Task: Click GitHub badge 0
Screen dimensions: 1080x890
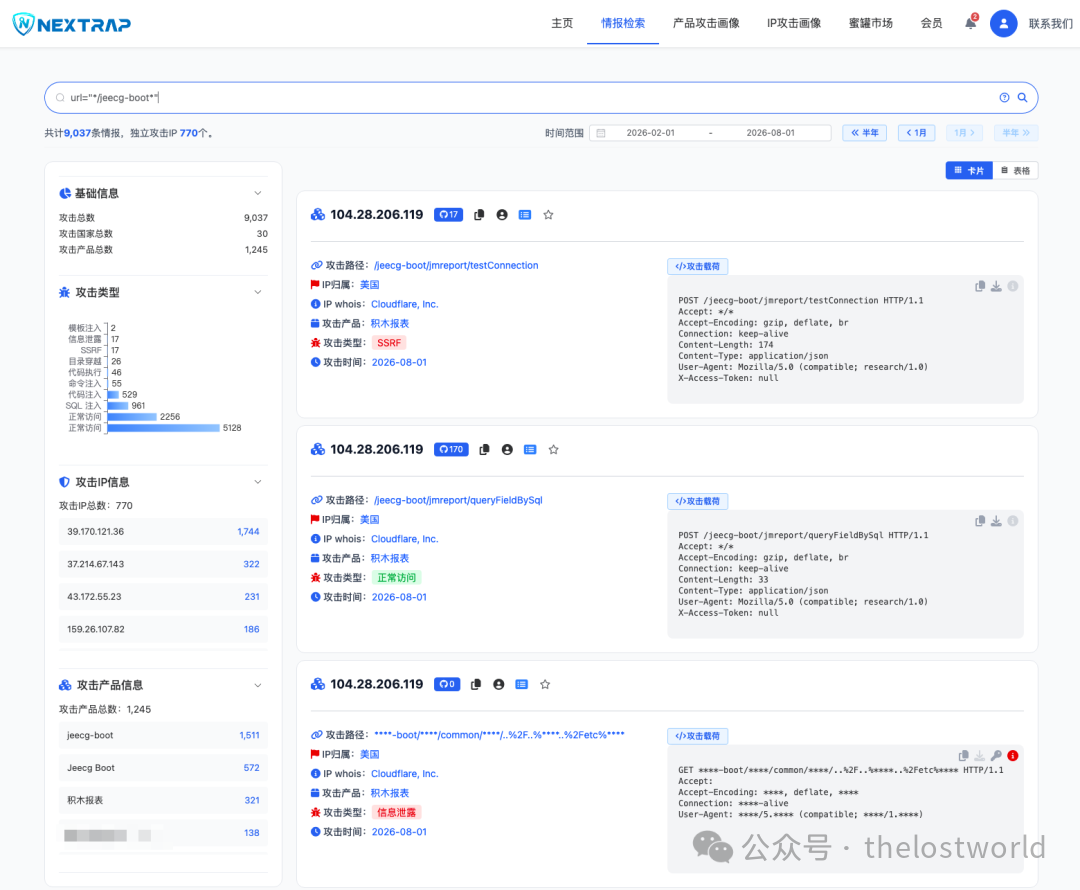Action: point(447,685)
